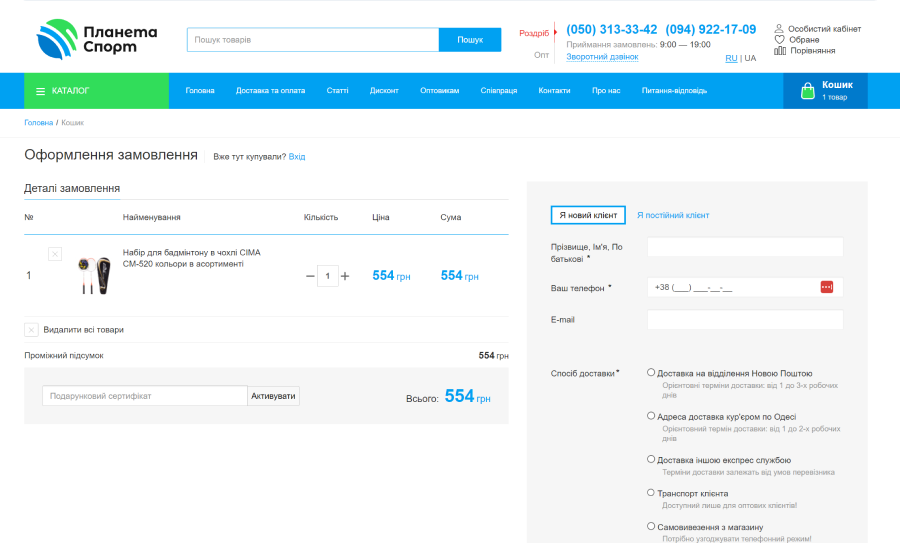The height and width of the screenshot is (543, 900).
Task: Select the Роздріб retail option
Action: coord(534,33)
